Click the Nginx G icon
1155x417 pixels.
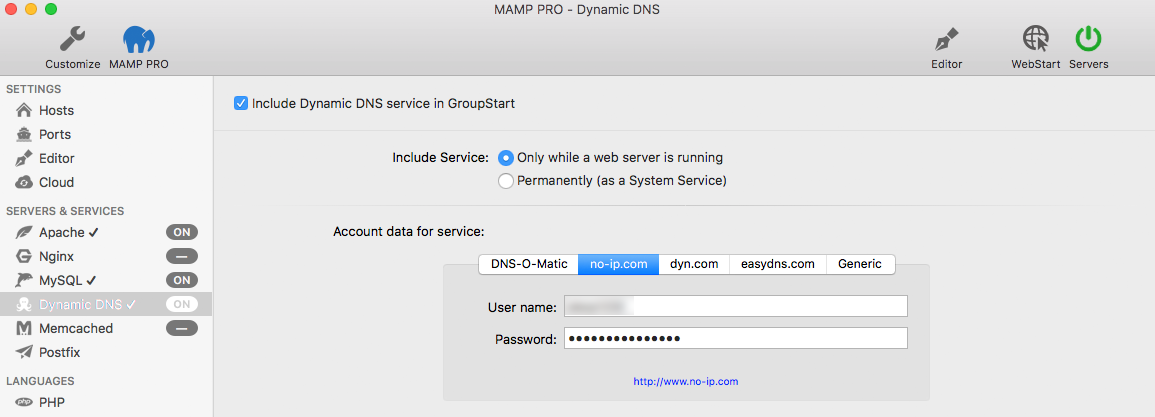point(24,256)
